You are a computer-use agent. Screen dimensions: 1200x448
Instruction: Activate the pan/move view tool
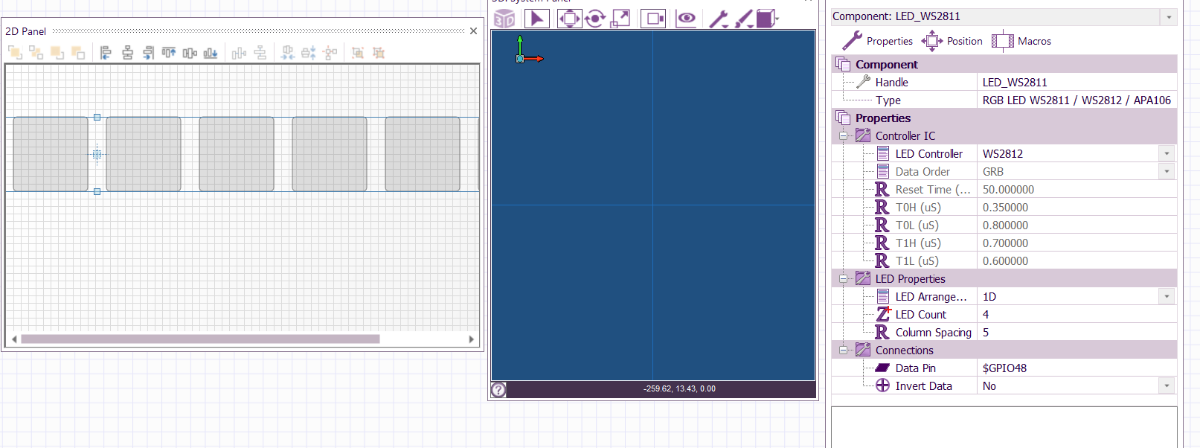[x=566, y=18]
